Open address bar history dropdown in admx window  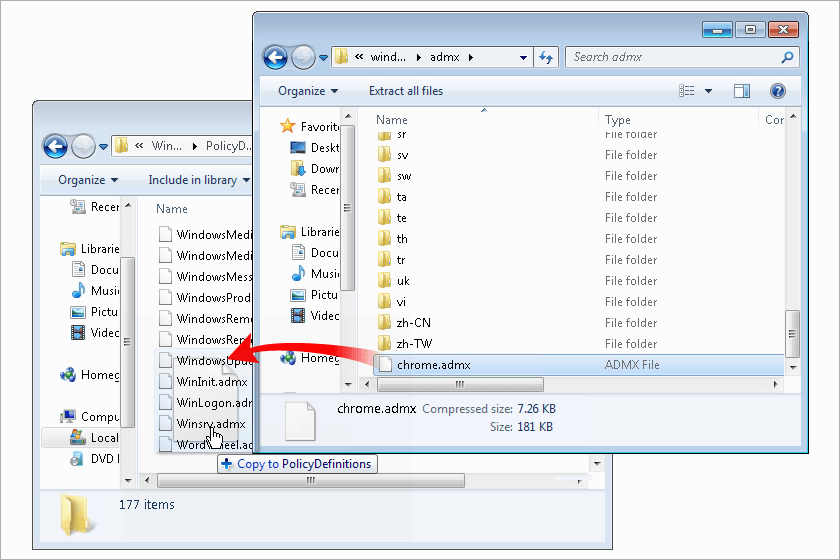[523, 57]
